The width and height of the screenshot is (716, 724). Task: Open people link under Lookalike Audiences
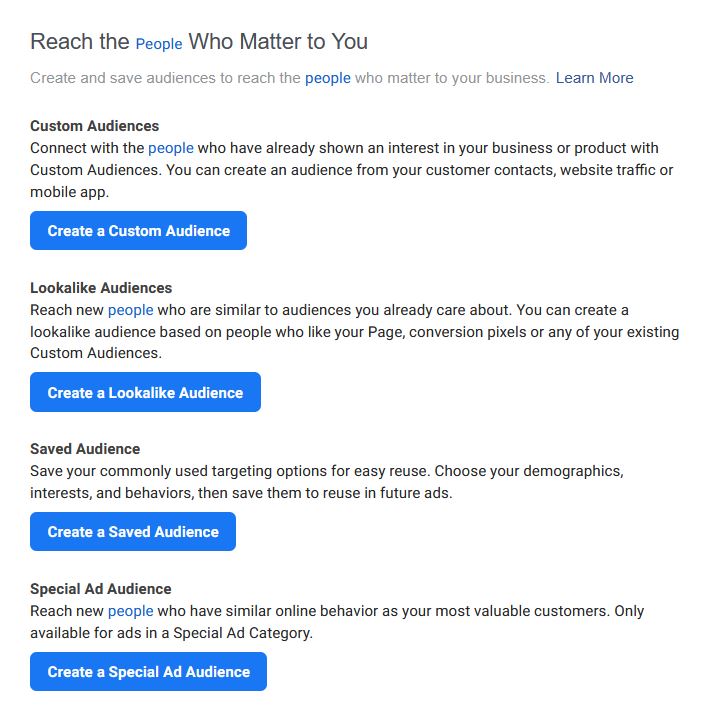pos(131,310)
